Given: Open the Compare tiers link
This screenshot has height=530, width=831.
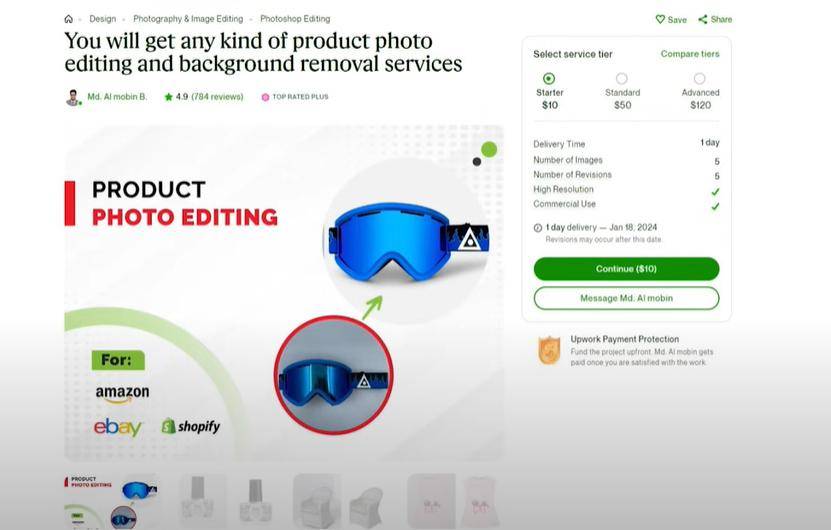Looking at the screenshot, I should click(x=690, y=54).
